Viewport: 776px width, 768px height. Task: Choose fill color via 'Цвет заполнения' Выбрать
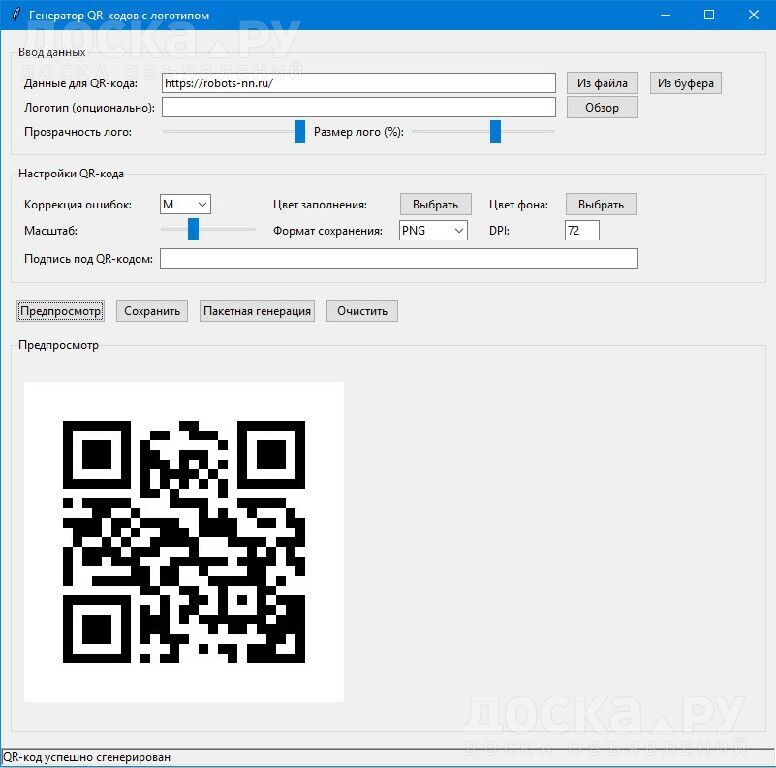(x=435, y=204)
